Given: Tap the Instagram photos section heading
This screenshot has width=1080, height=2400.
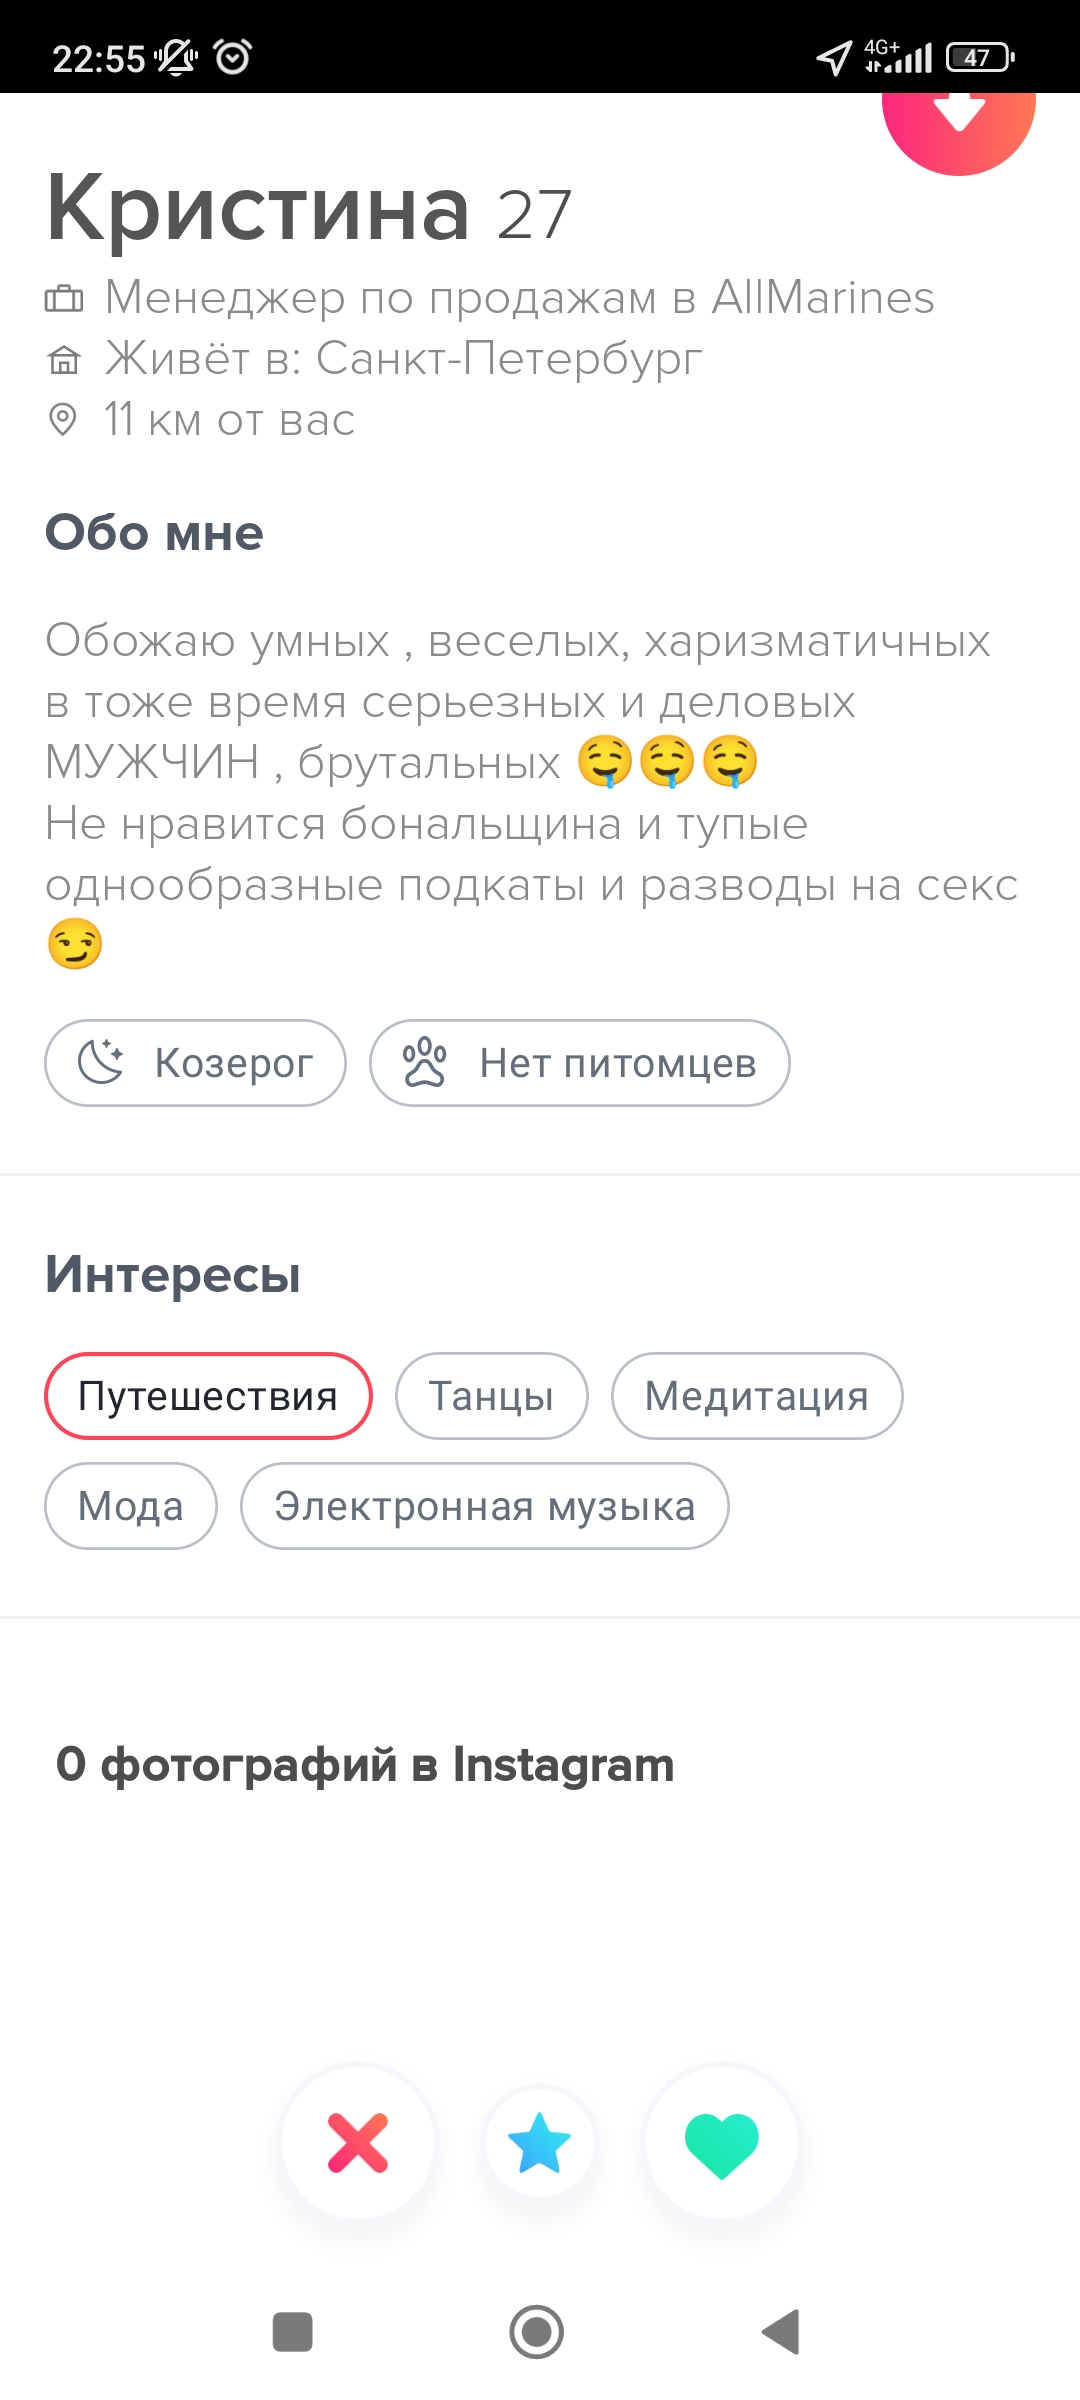Looking at the screenshot, I should (x=365, y=1765).
